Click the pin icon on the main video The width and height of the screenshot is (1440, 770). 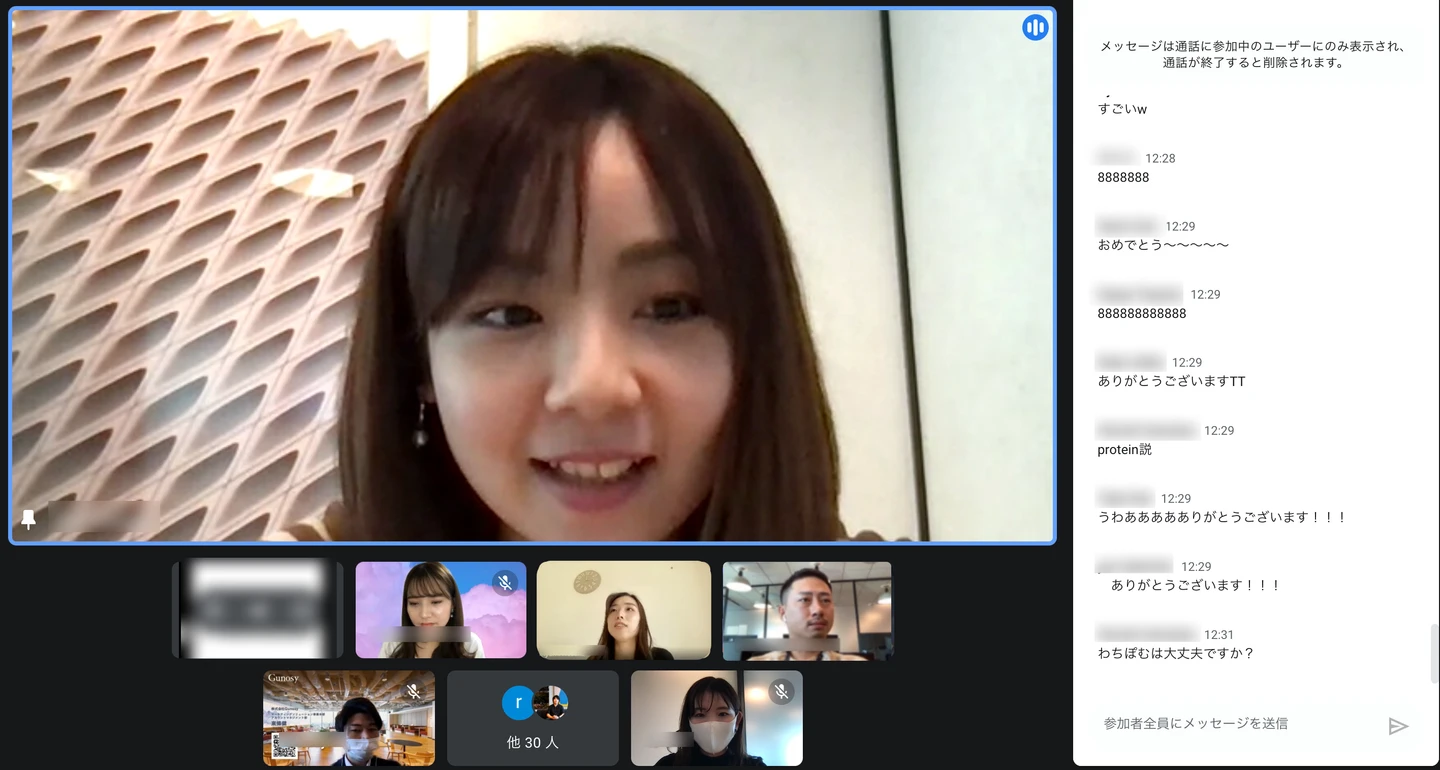click(x=28, y=519)
